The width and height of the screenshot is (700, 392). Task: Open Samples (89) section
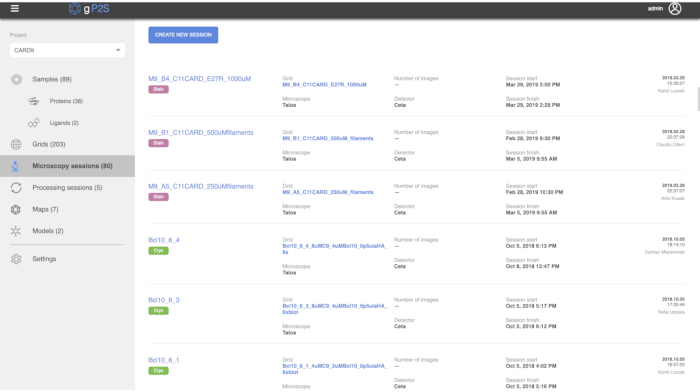click(x=52, y=79)
